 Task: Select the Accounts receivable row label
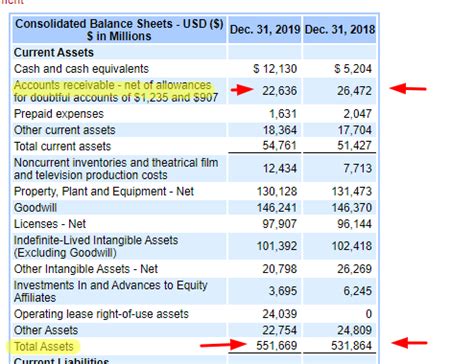(x=116, y=91)
